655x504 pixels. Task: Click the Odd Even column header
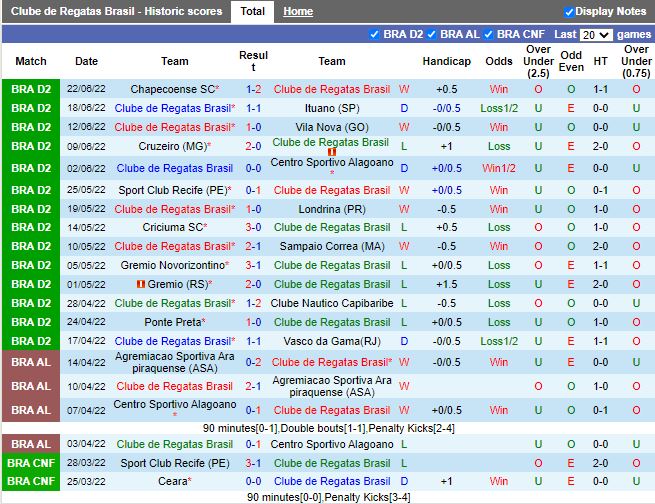pyautogui.click(x=571, y=61)
